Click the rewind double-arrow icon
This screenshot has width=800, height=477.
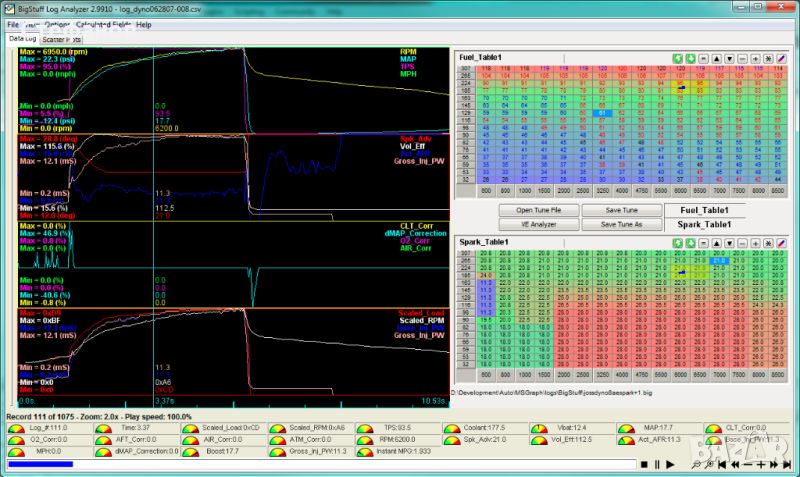click(x=737, y=464)
